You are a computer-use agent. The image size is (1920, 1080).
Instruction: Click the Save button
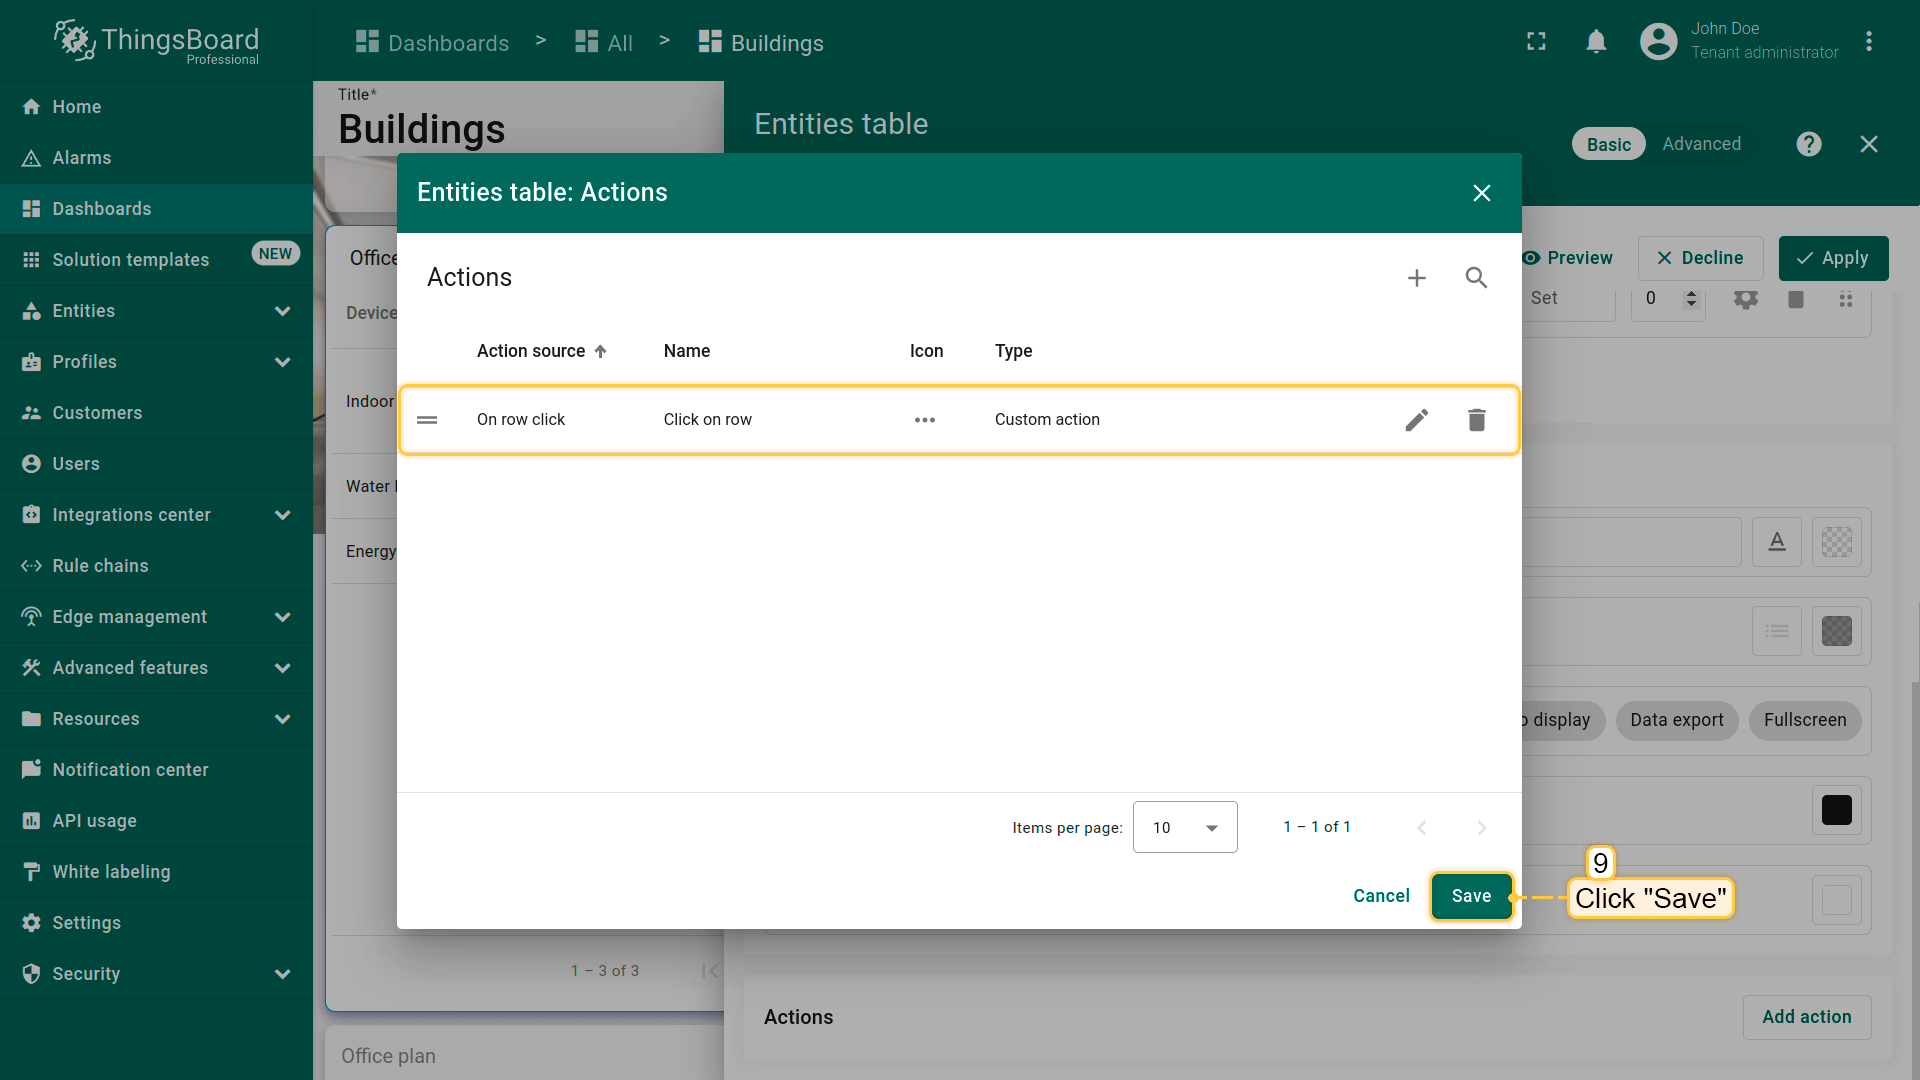1471,896
